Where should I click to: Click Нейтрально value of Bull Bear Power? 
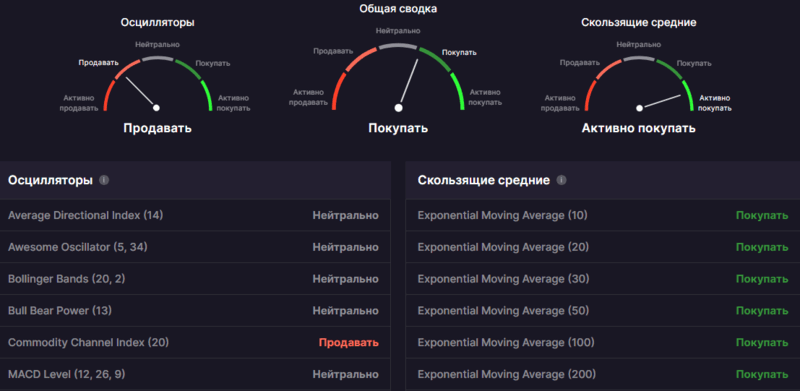click(x=345, y=310)
